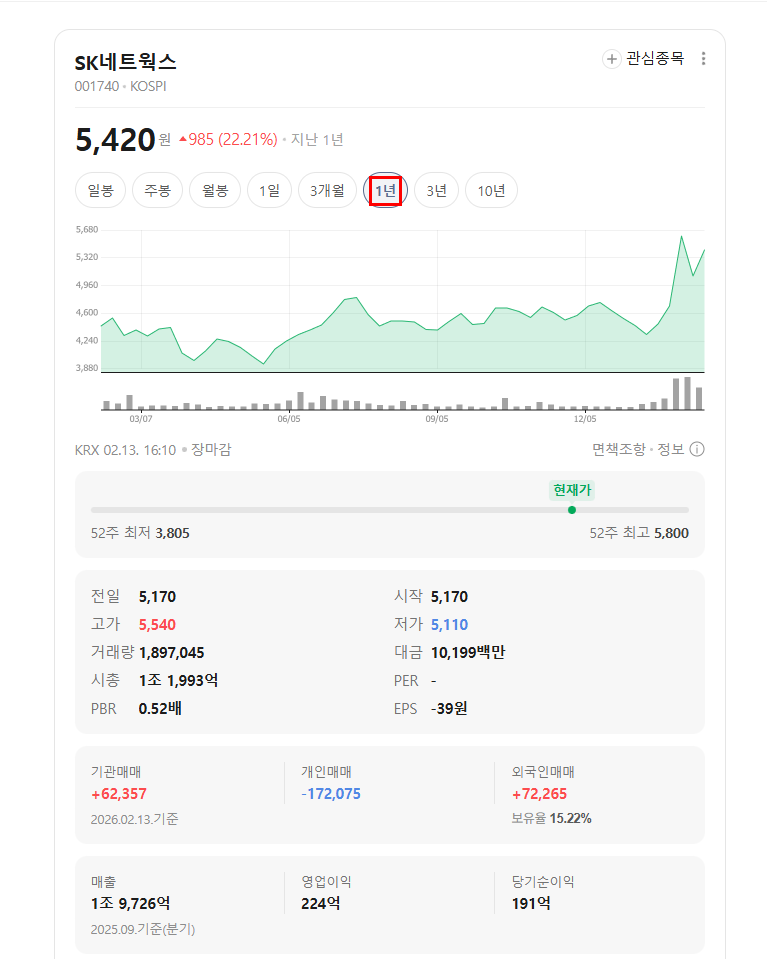Viewport: 767px width, 959px height.
Task: Click the 개인매매 value -172,075
Action: click(331, 794)
